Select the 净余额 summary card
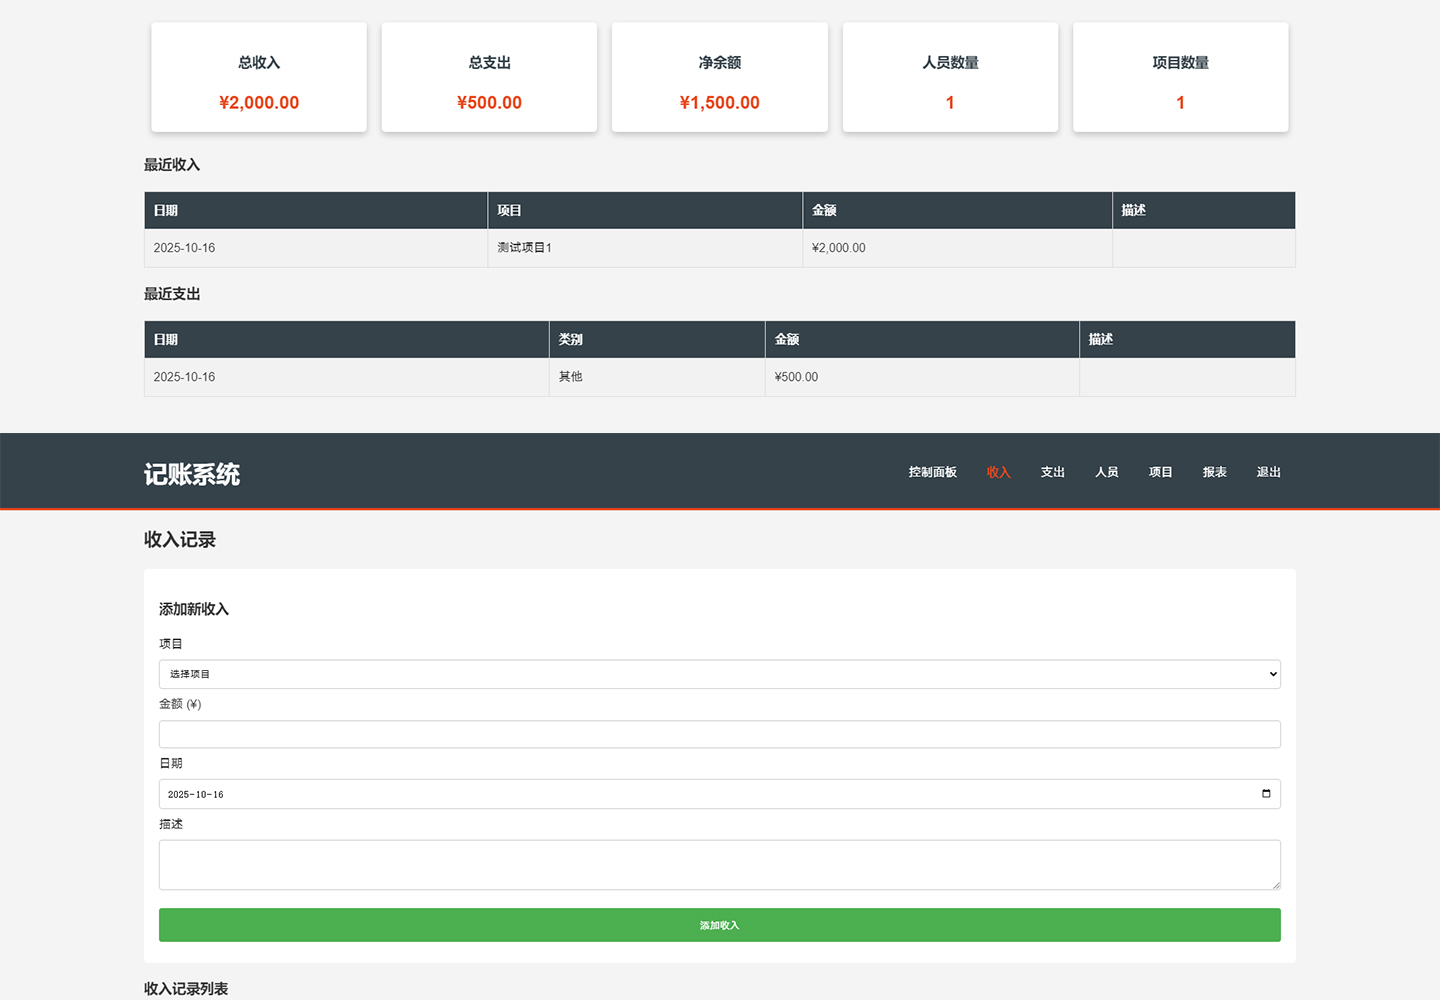 719,78
